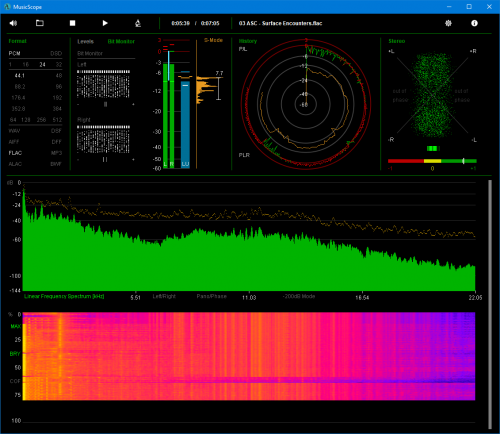Open the info about icon
This screenshot has height=434, width=500.
coord(474,23)
